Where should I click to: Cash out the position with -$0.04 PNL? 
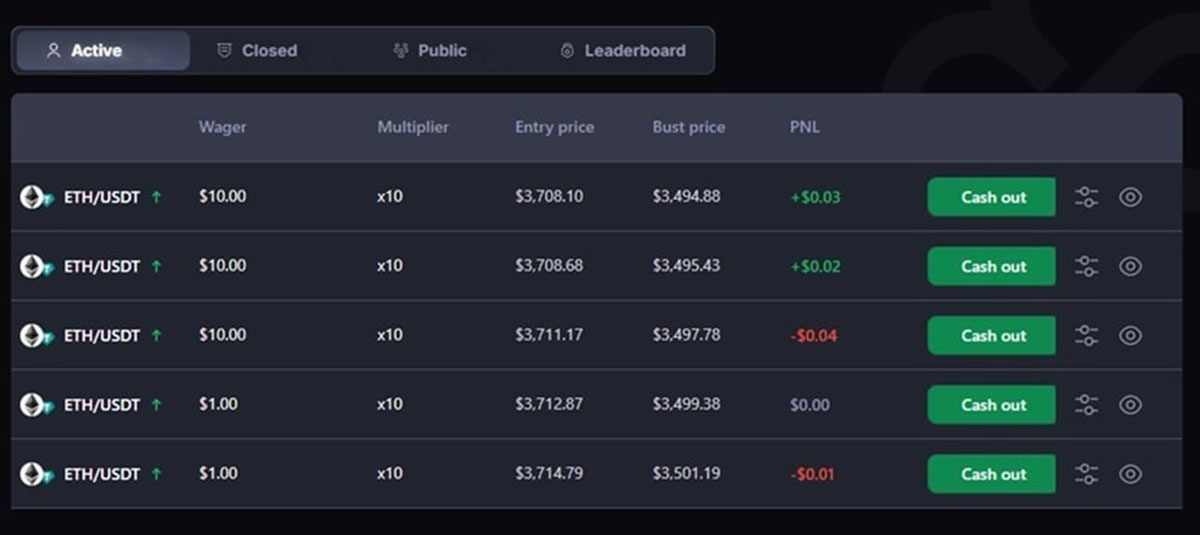[991, 335]
